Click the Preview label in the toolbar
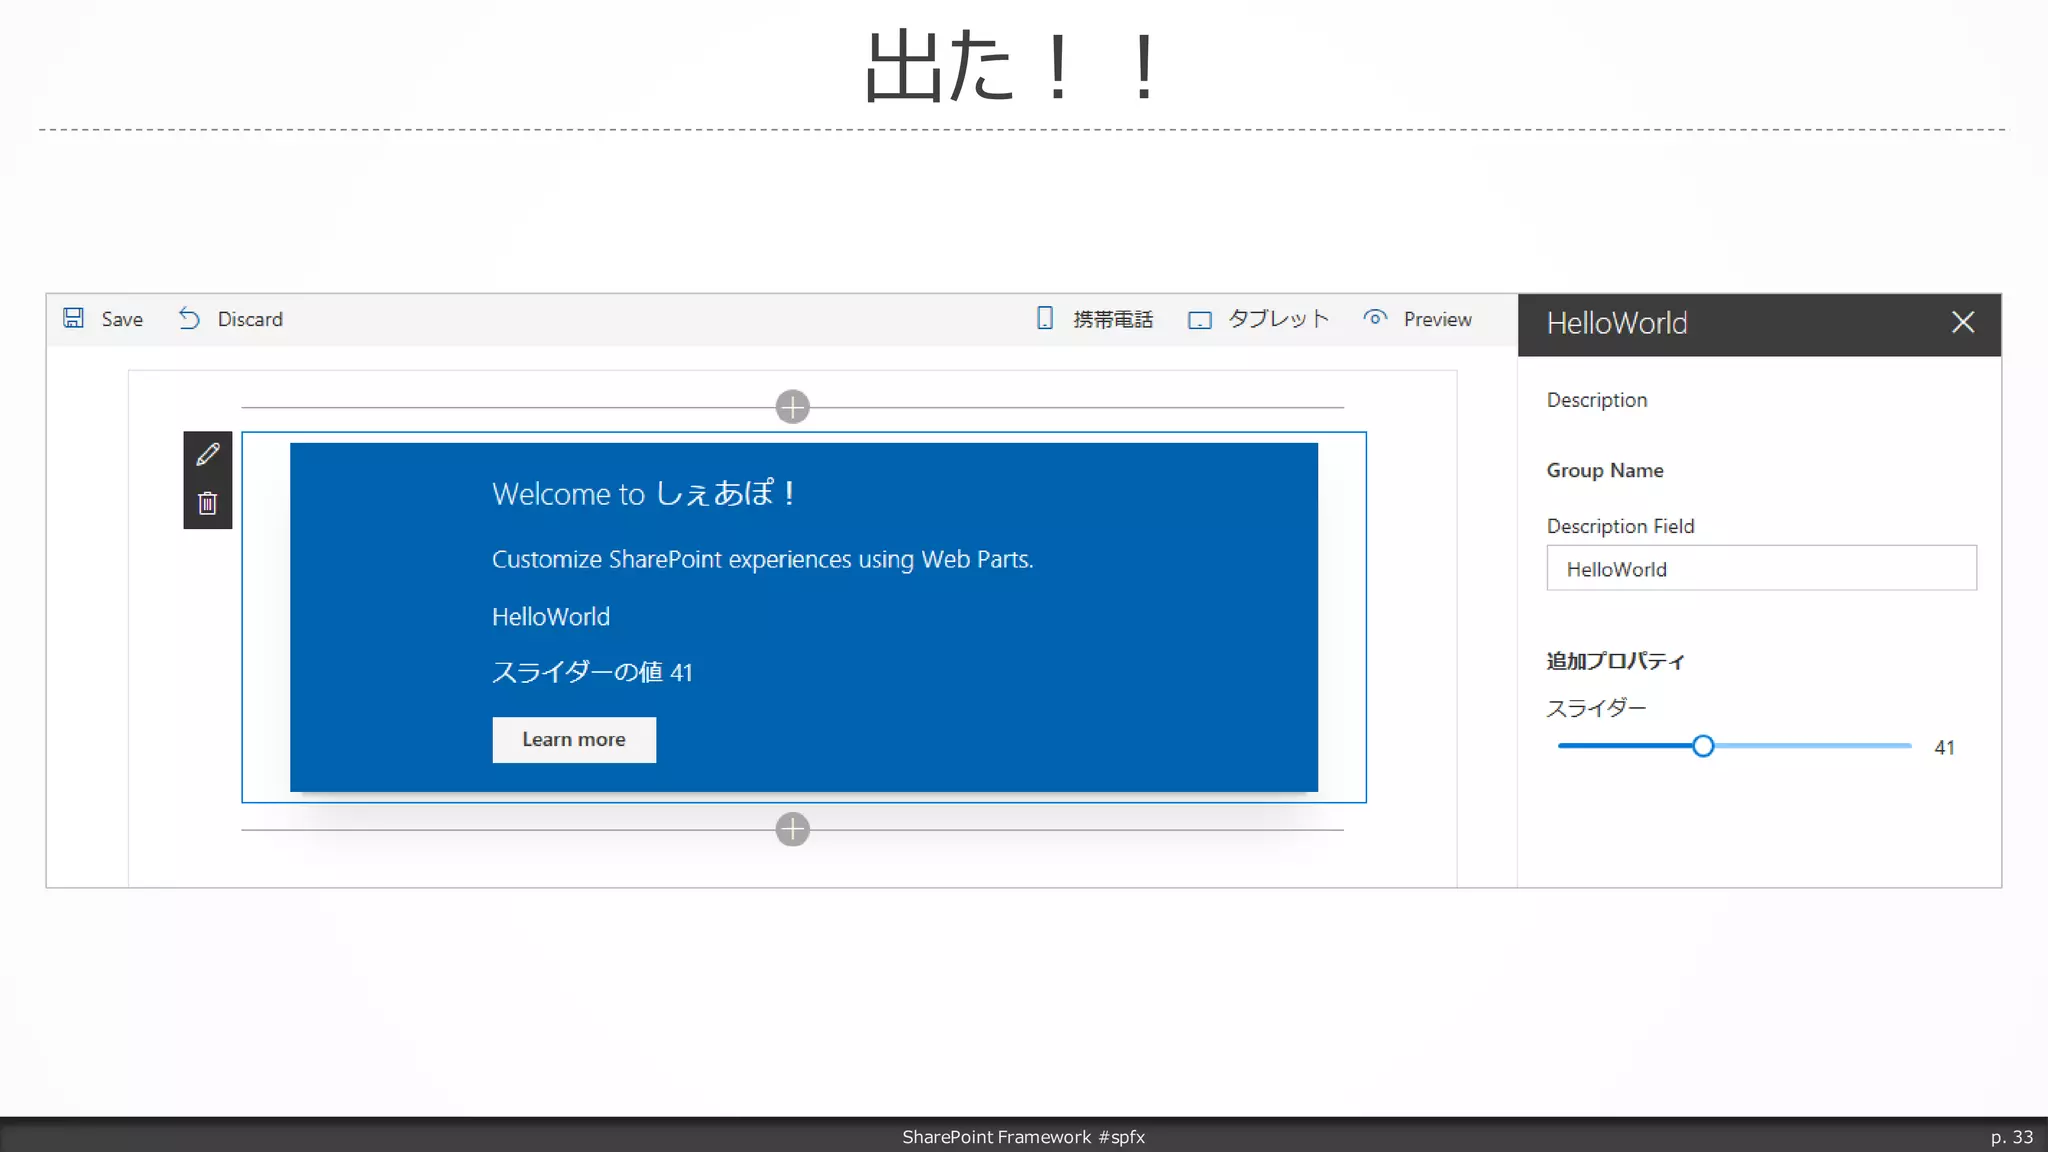Viewport: 2048px width, 1152px height. pyautogui.click(x=1437, y=319)
